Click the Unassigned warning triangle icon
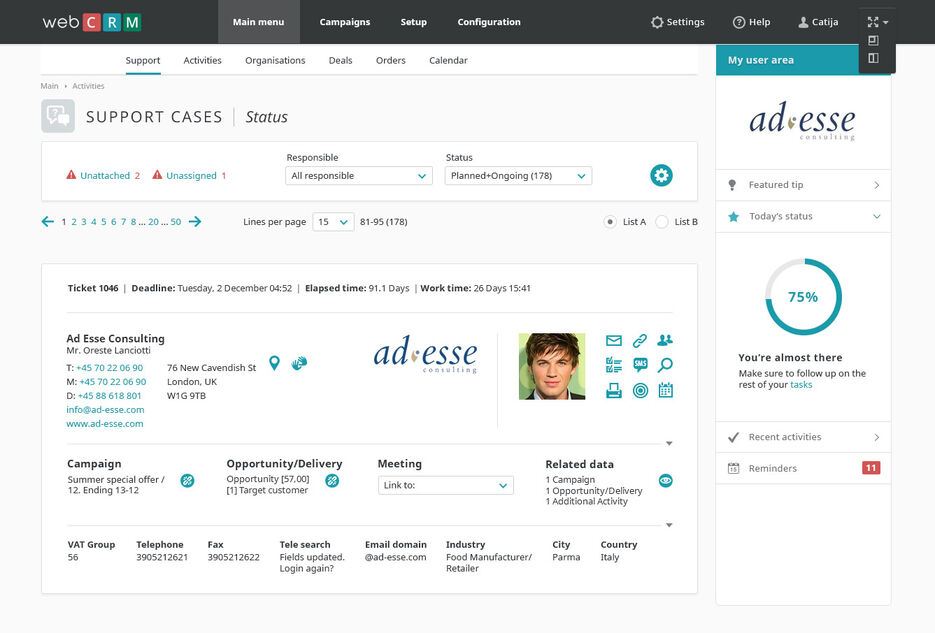This screenshot has width=935, height=633. (x=157, y=175)
